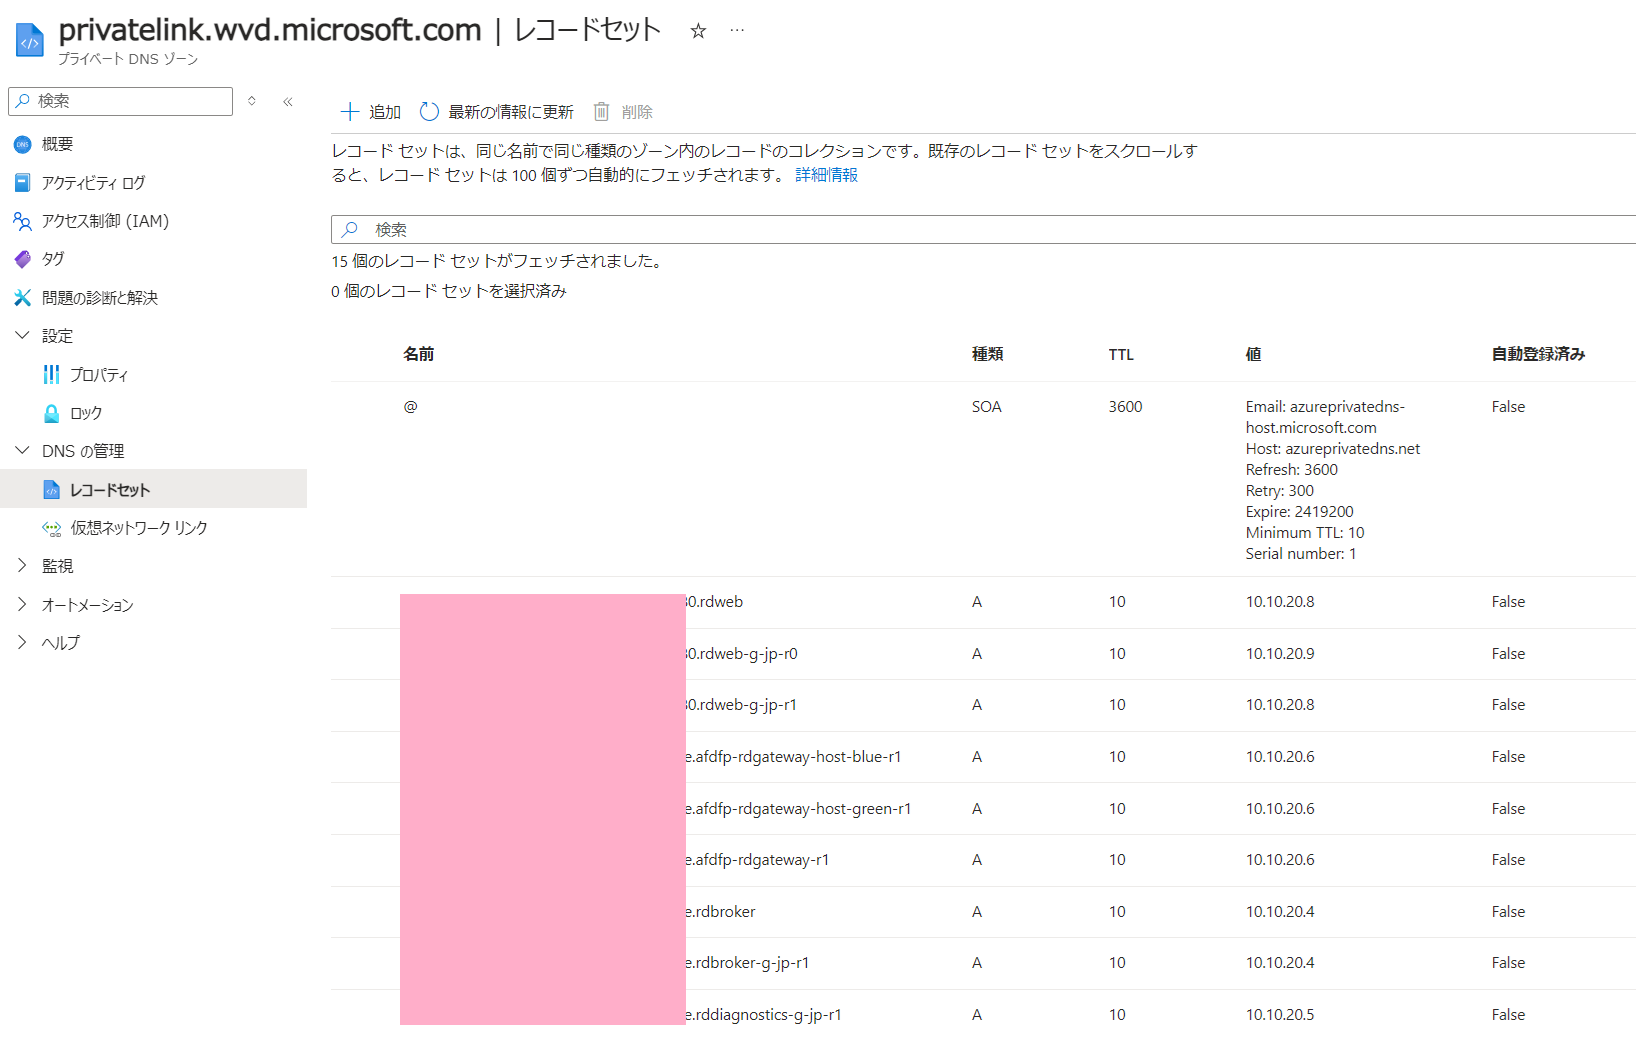Sort by the TTL column header

(1121, 354)
